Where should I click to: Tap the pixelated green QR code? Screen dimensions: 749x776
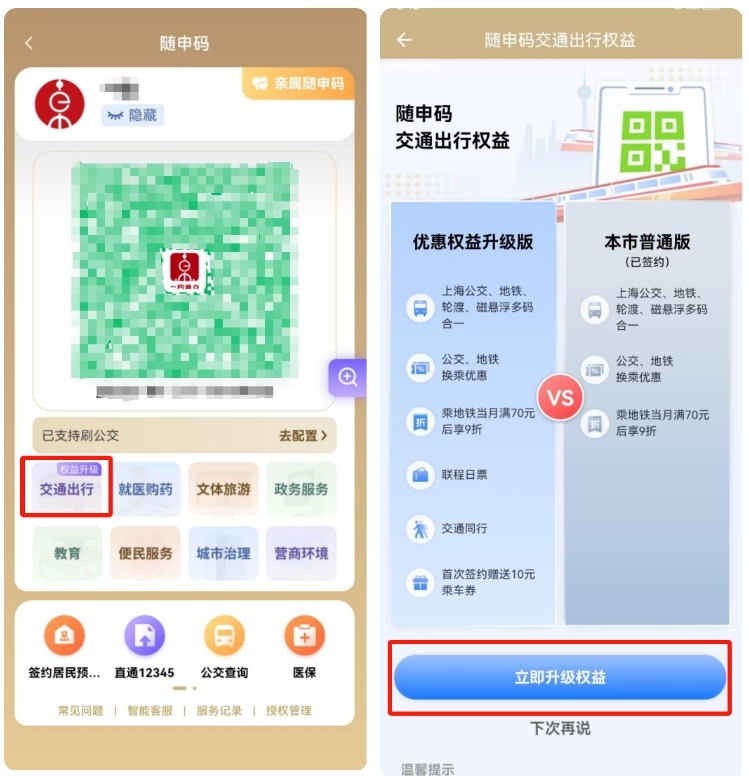pos(185,270)
